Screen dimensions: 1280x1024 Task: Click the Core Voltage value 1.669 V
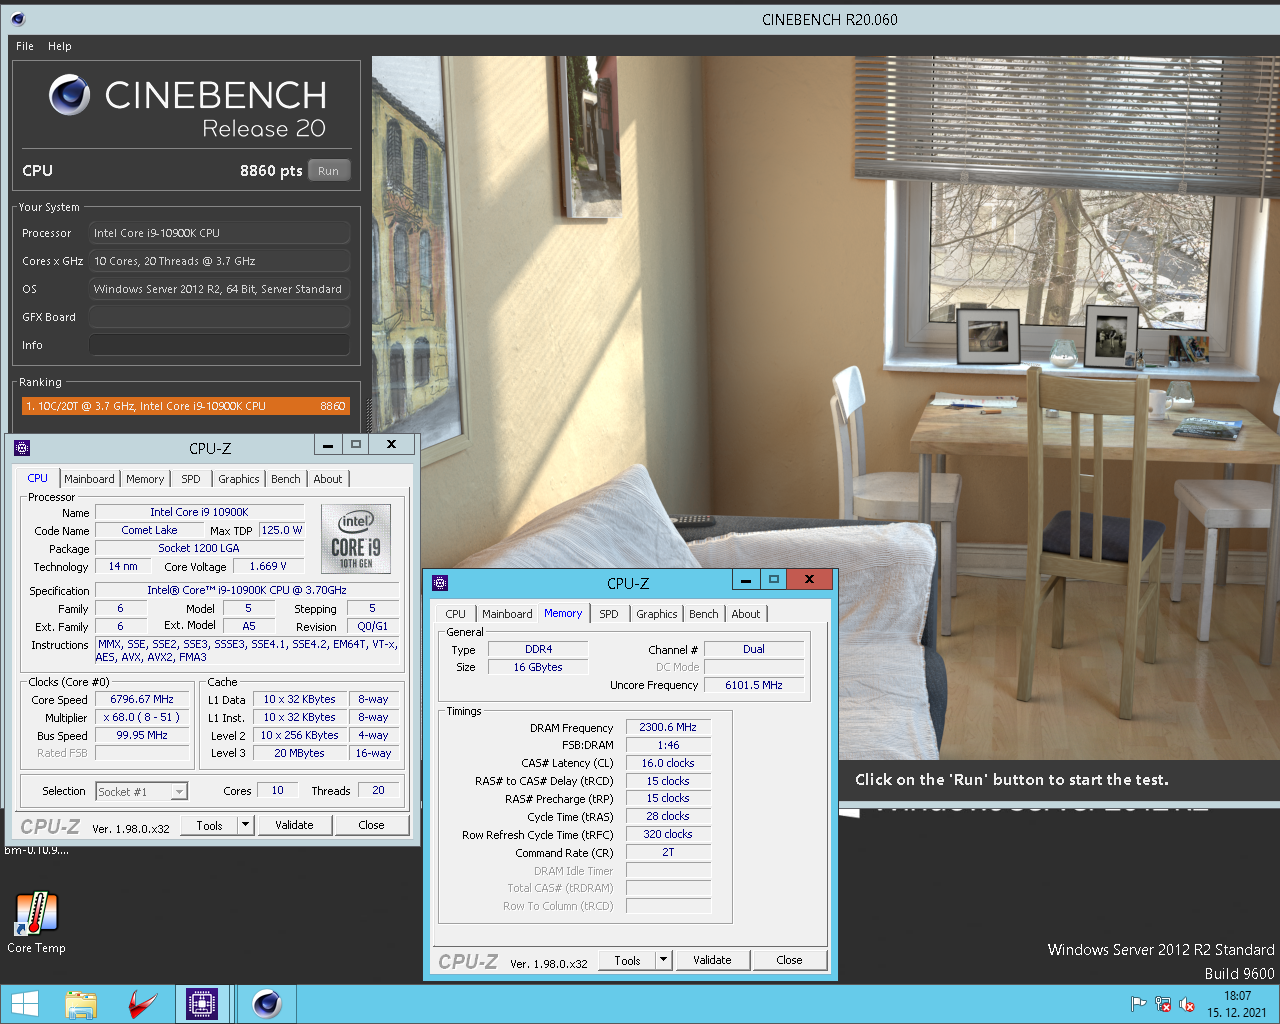coord(268,566)
